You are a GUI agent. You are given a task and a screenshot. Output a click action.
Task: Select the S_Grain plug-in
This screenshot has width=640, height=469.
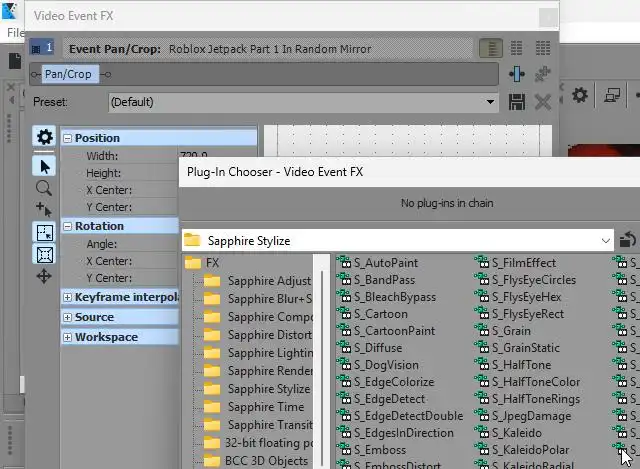(503, 331)
